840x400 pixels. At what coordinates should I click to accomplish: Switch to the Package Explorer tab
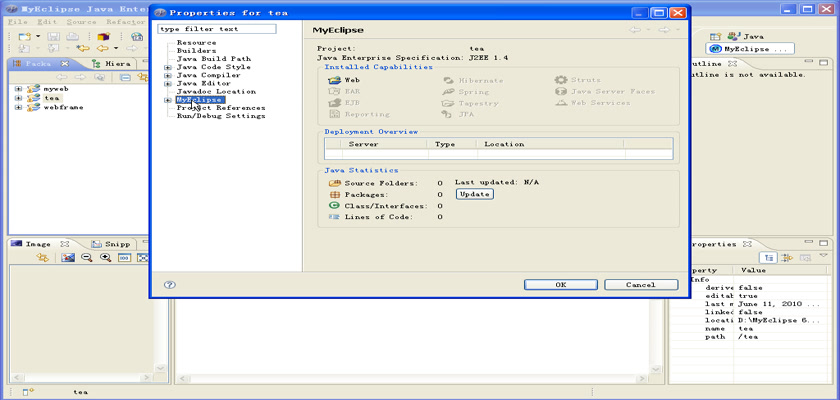(38, 63)
